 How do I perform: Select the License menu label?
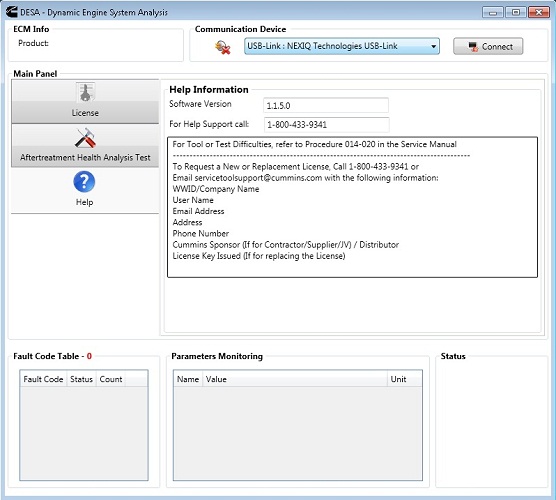(85, 113)
